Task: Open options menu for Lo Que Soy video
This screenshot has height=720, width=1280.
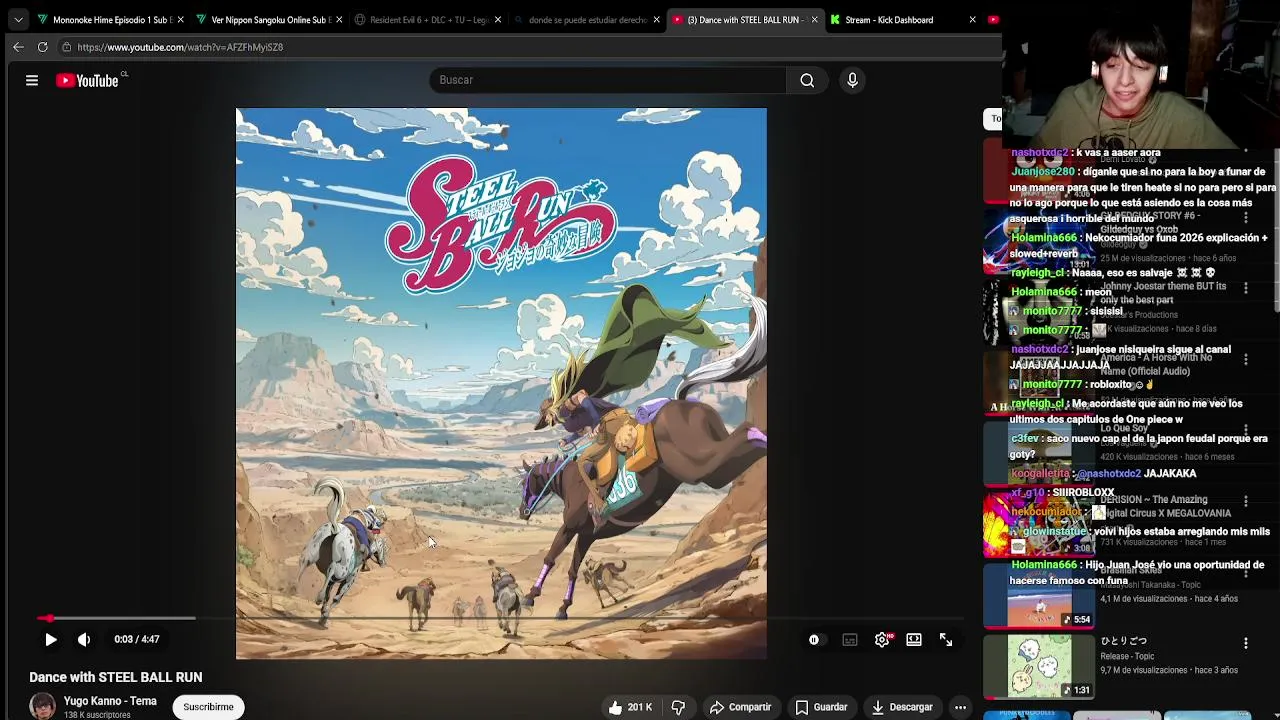Action: coord(1246,430)
